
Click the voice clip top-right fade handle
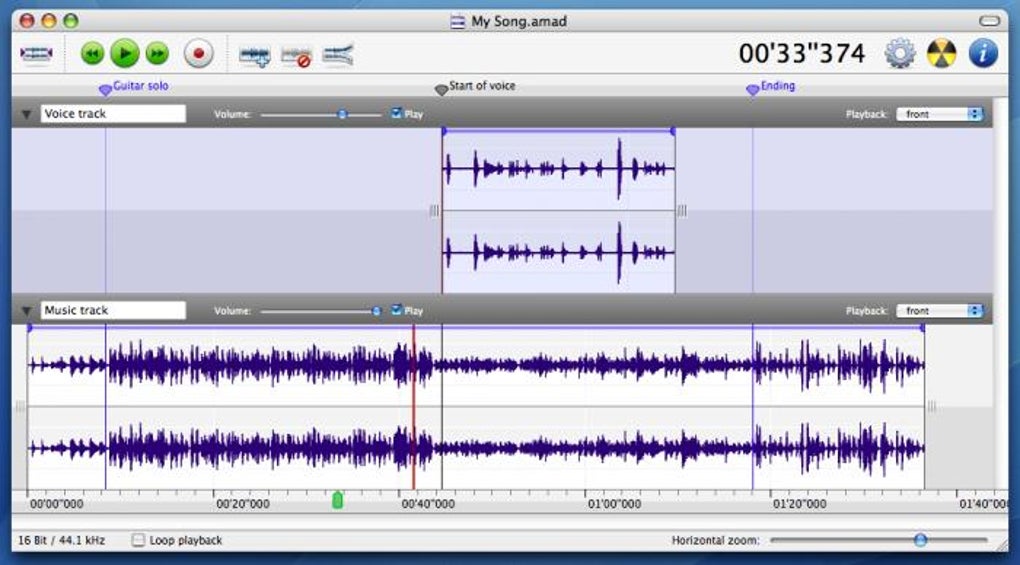point(673,132)
